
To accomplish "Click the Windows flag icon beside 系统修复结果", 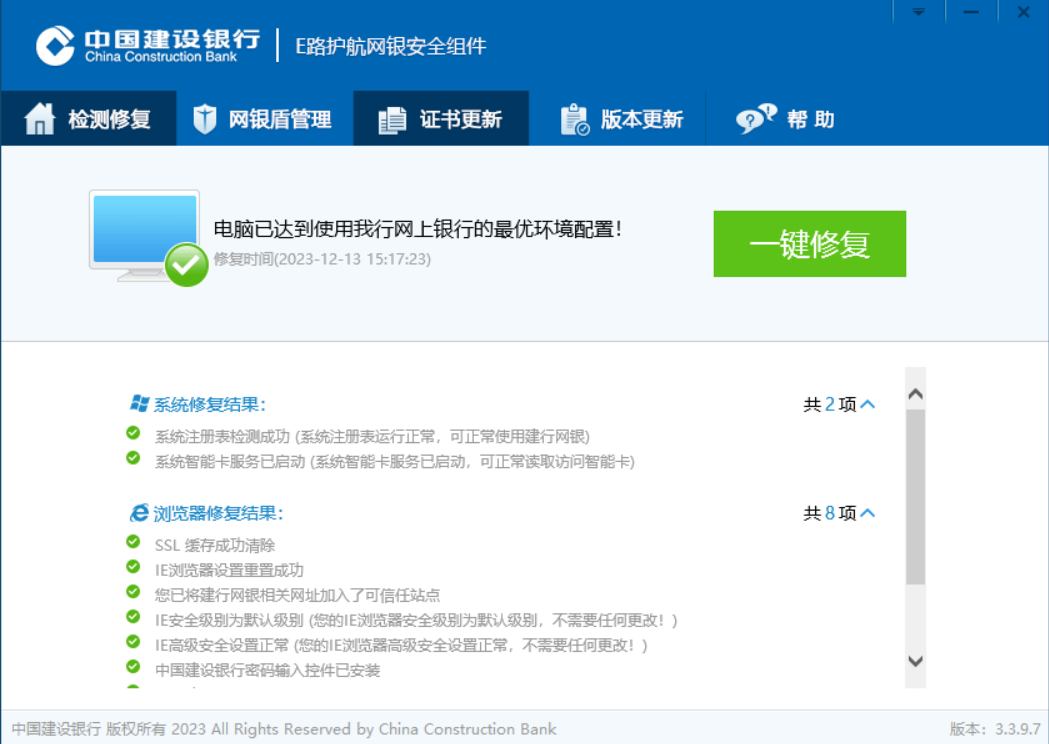I will click(140, 403).
